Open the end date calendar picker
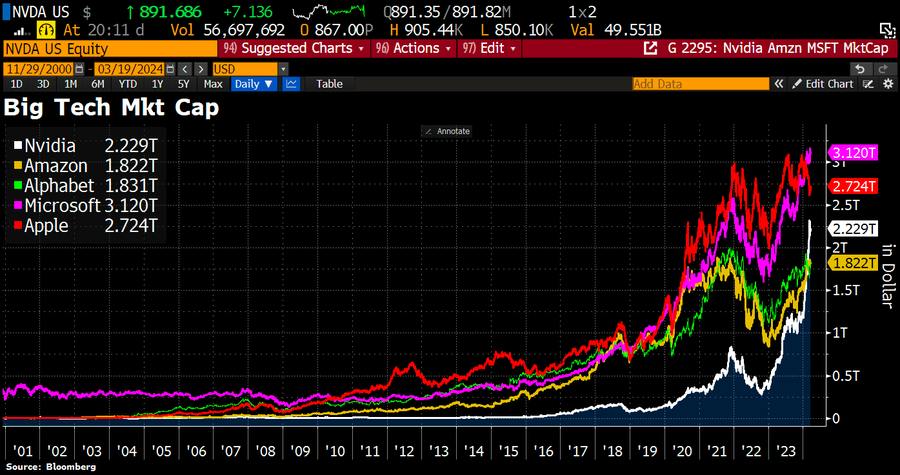The height and width of the screenshot is (475, 900). point(170,69)
